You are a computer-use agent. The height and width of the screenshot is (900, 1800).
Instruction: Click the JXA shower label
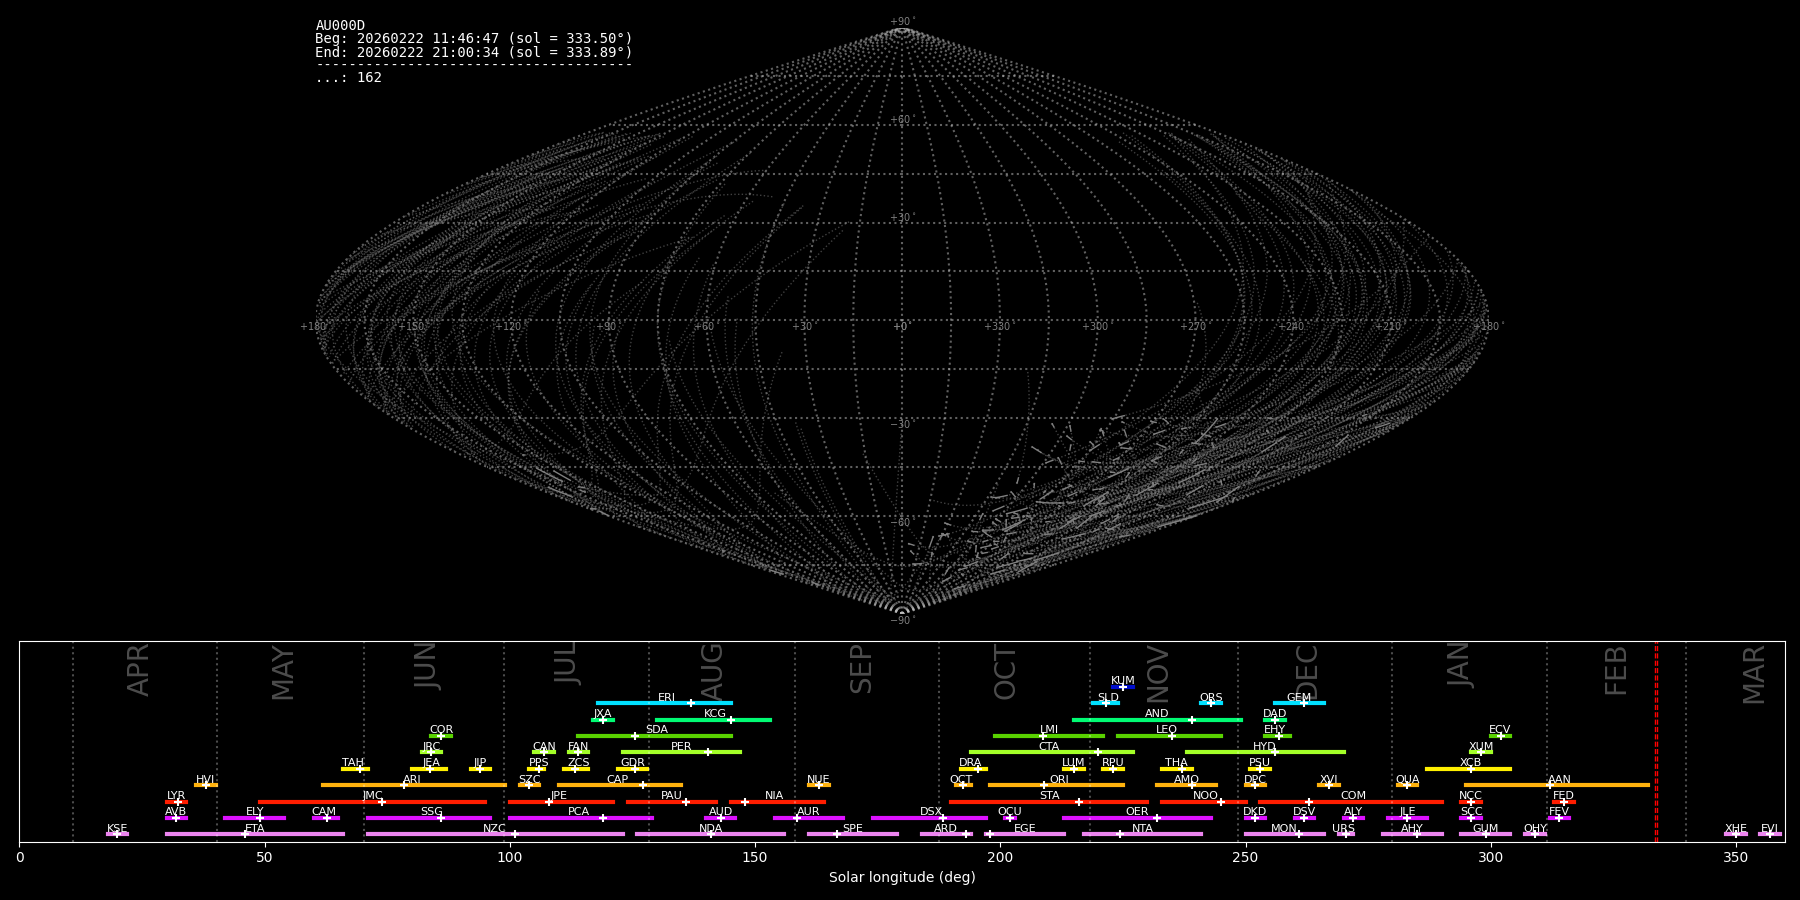pos(602,714)
